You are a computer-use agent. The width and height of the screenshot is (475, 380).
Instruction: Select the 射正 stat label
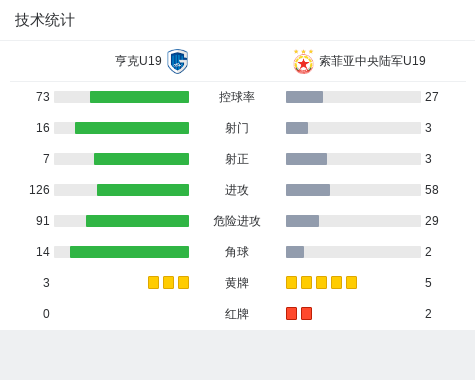coord(237,159)
